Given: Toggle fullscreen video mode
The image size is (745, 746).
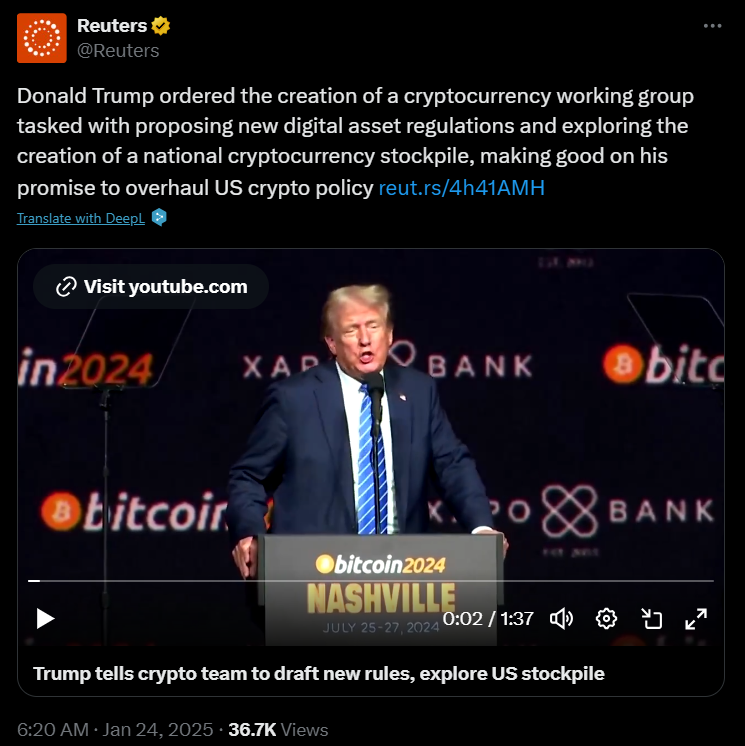Looking at the screenshot, I should pyautogui.click(x=696, y=619).
